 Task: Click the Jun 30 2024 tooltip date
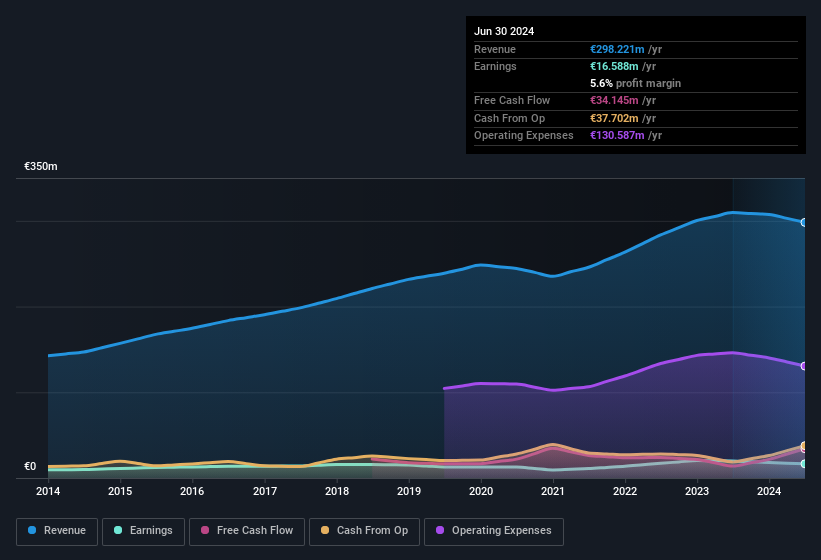tap(504, 31)
